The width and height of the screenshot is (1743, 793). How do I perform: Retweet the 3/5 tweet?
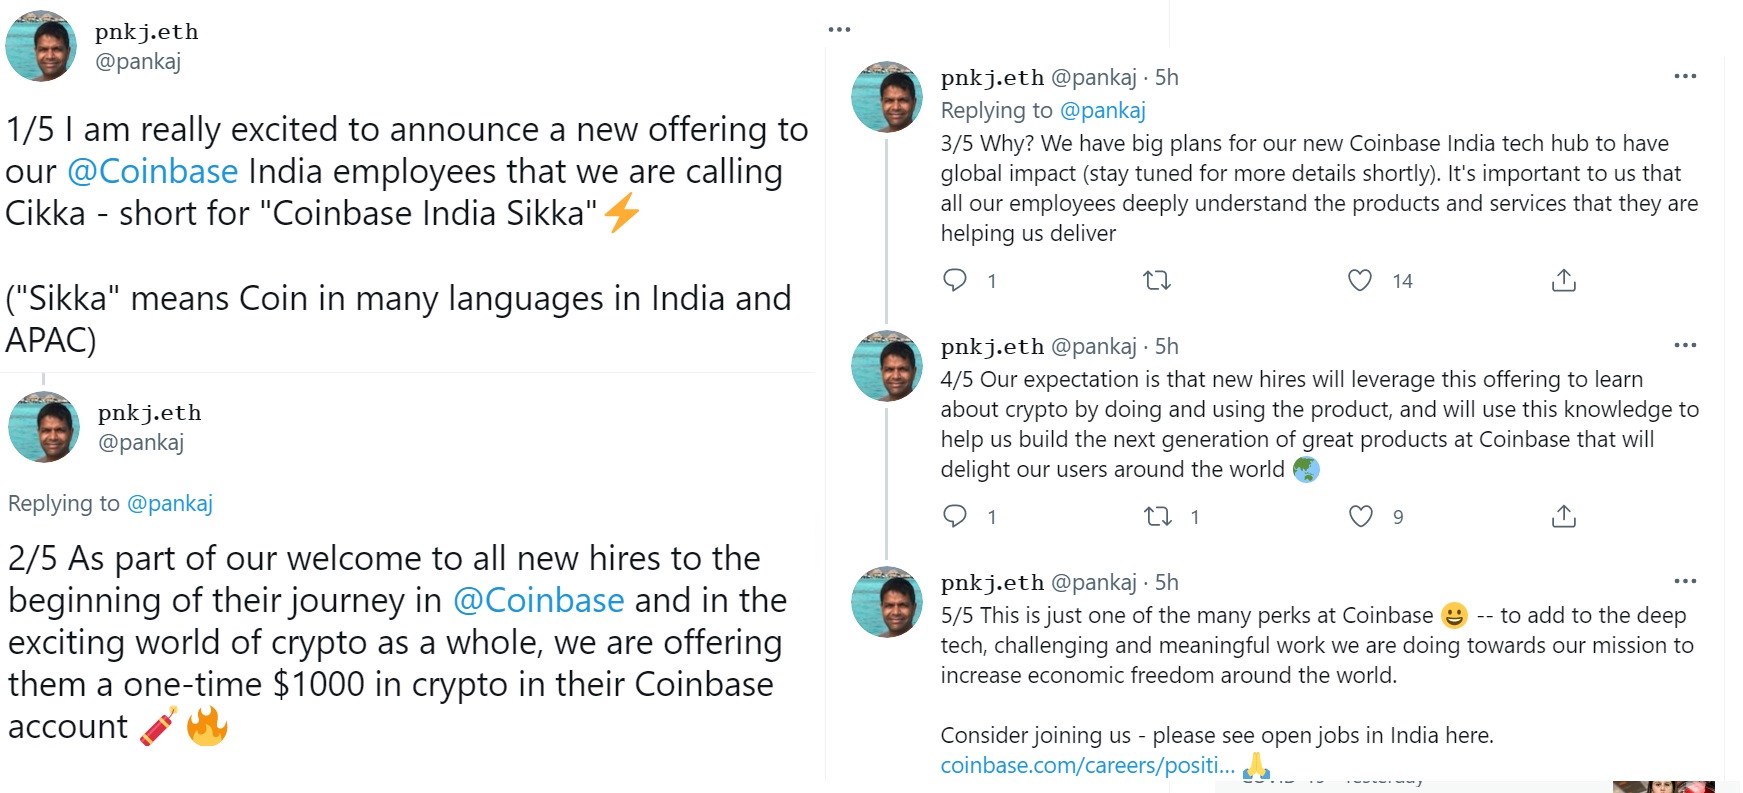tap(1157, 280)
